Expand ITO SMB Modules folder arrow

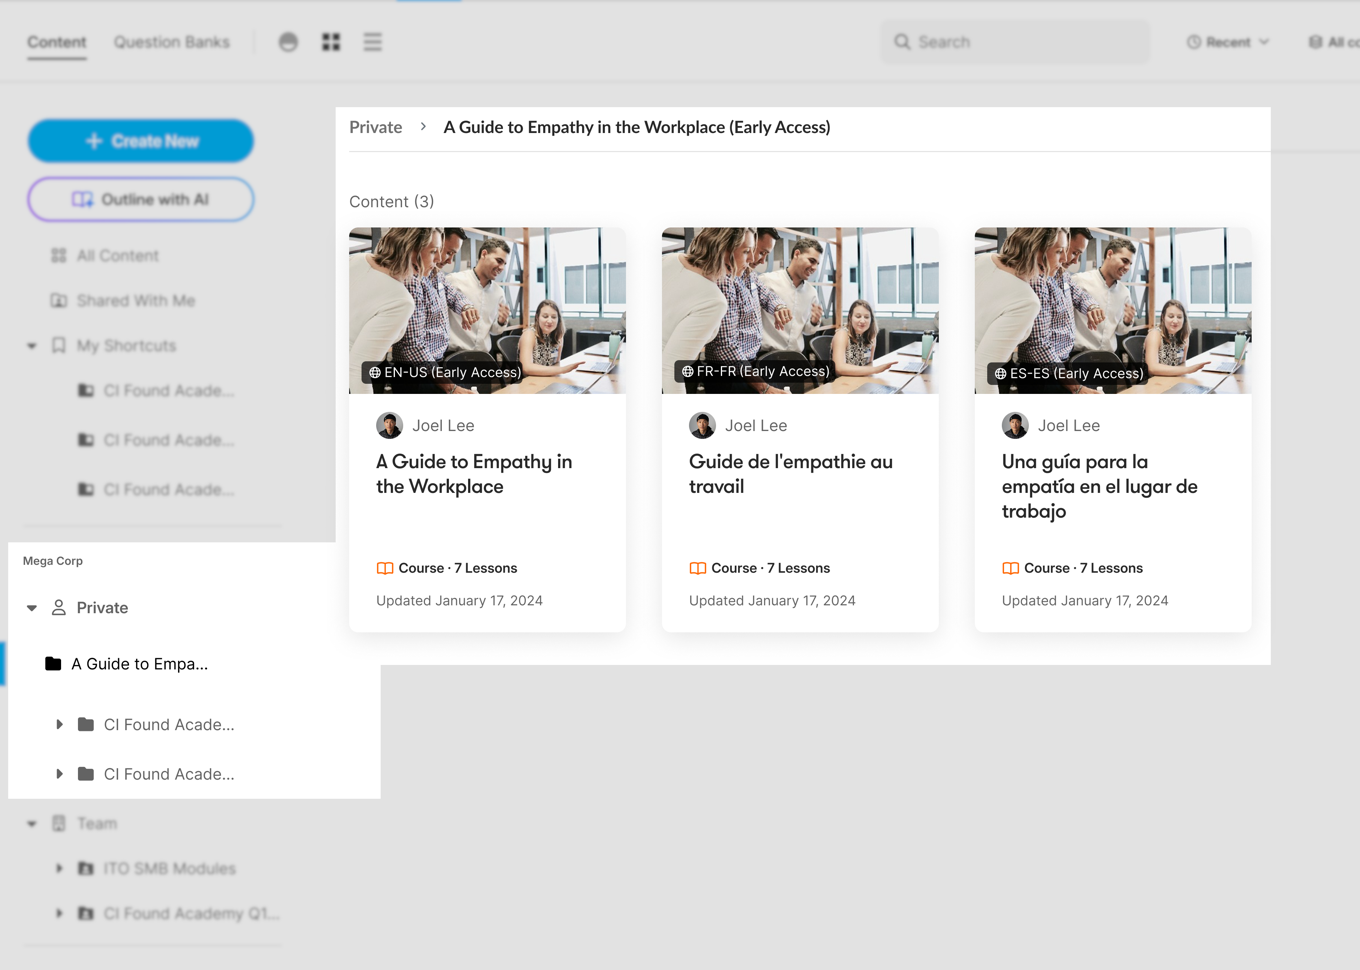point(59,869)
